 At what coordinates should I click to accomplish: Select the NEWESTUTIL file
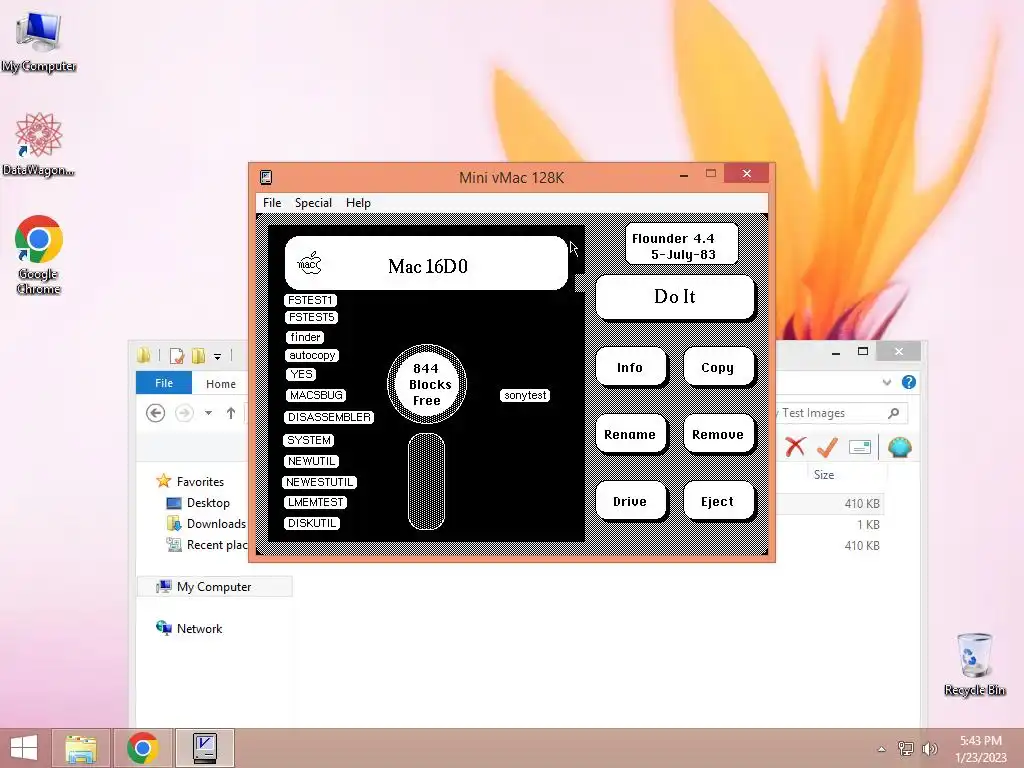point(319,482)
